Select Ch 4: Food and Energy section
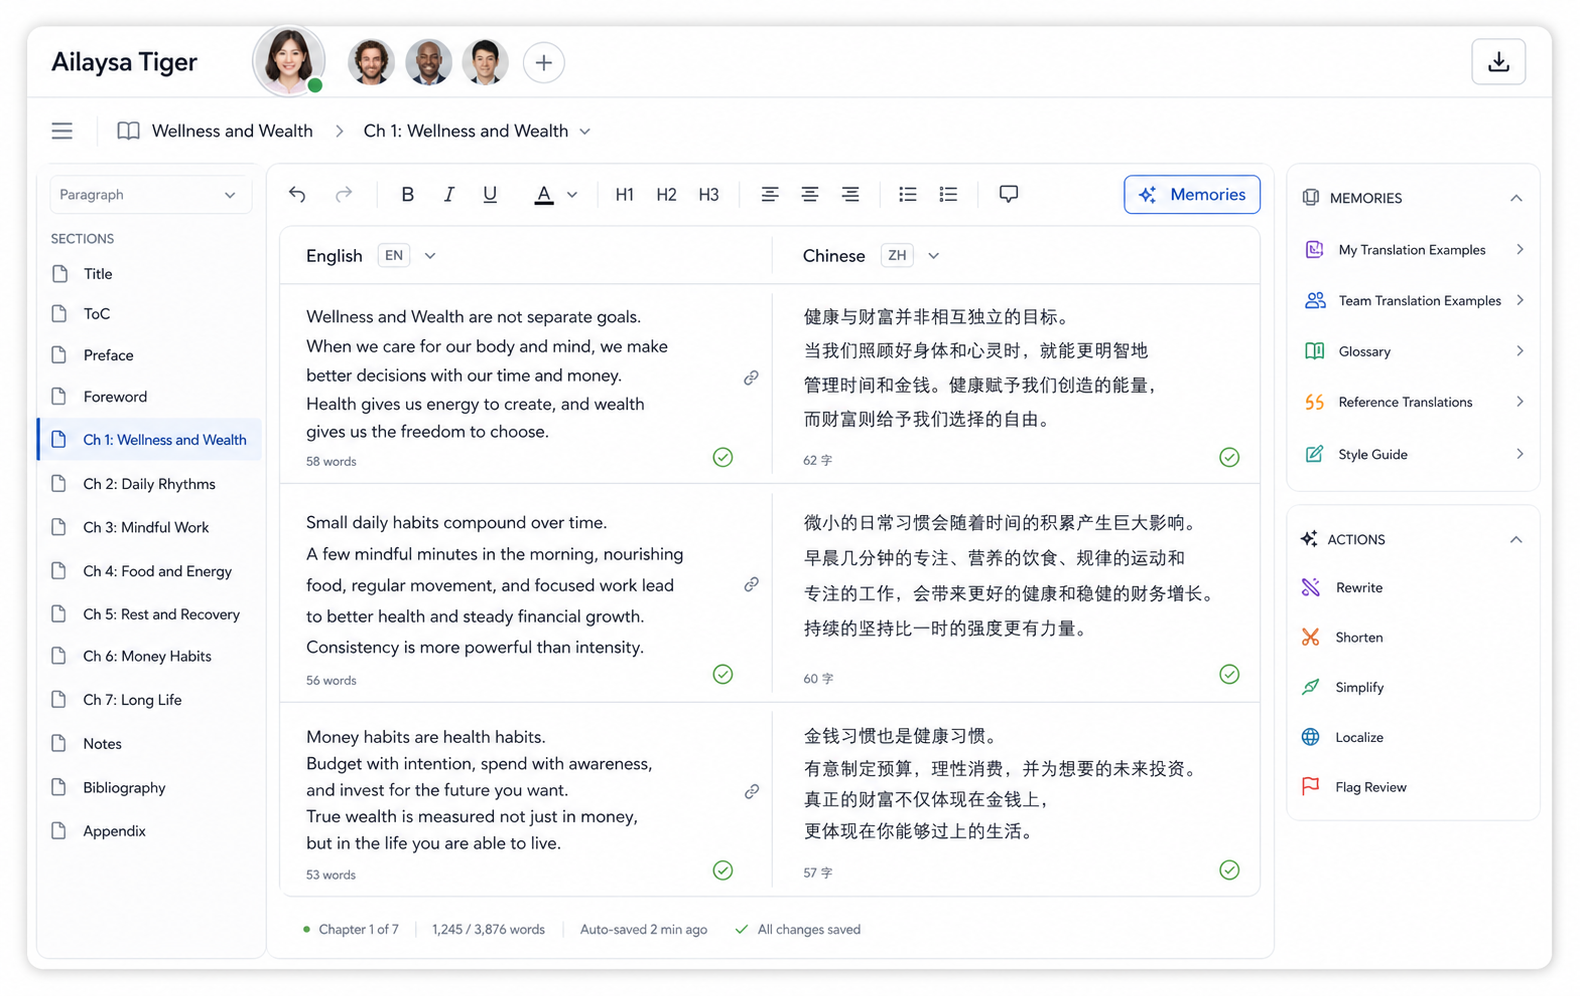Image resolution: width=1580 pixels, height=996 pixels. [x=150, y=571]
